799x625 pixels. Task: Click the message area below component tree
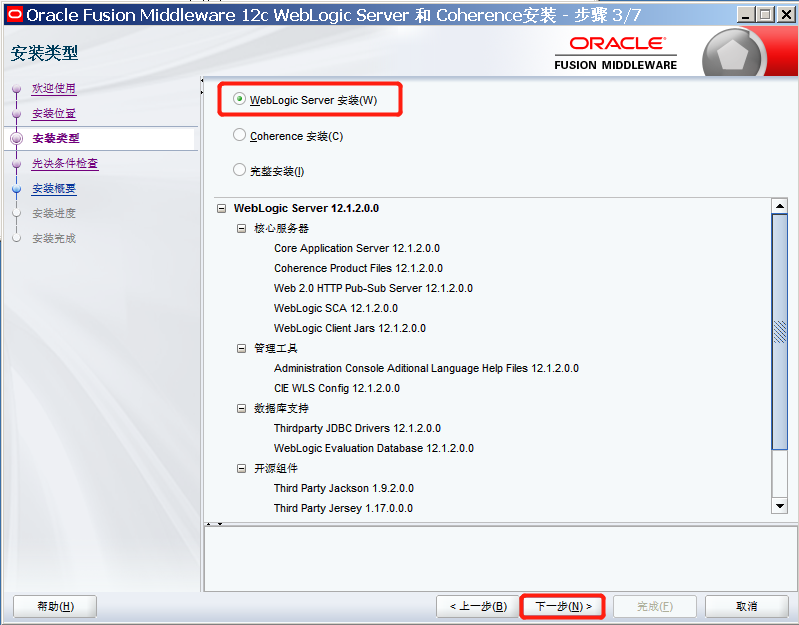pyautogui.click(x=499, y=559)
